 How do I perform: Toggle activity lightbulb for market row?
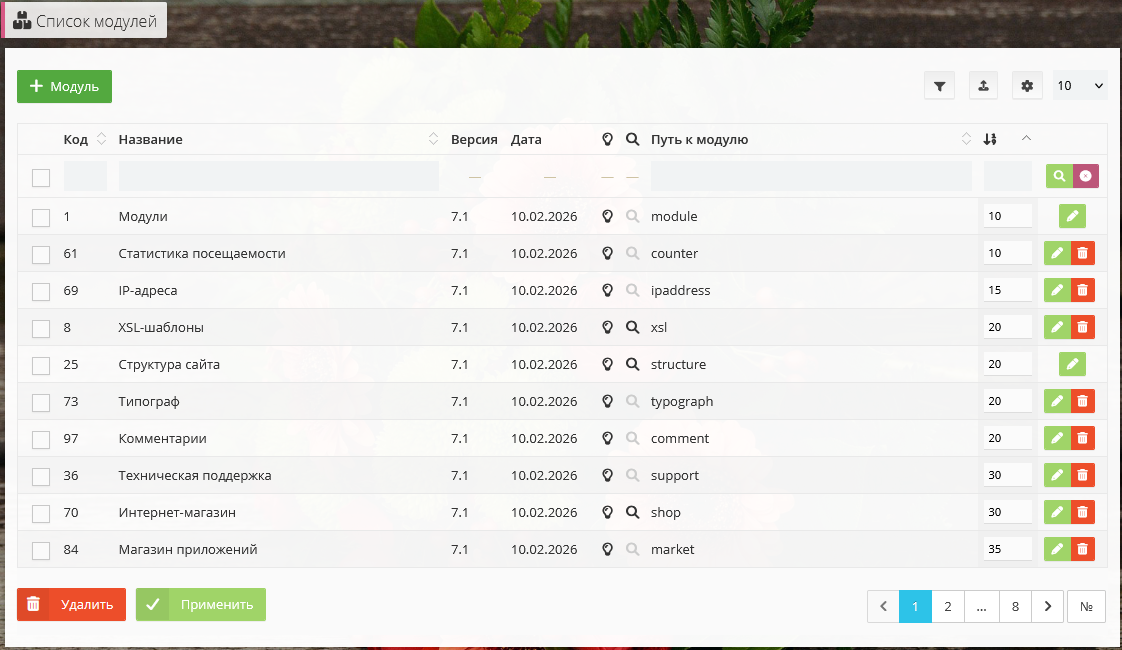click(x=608, y=549)
